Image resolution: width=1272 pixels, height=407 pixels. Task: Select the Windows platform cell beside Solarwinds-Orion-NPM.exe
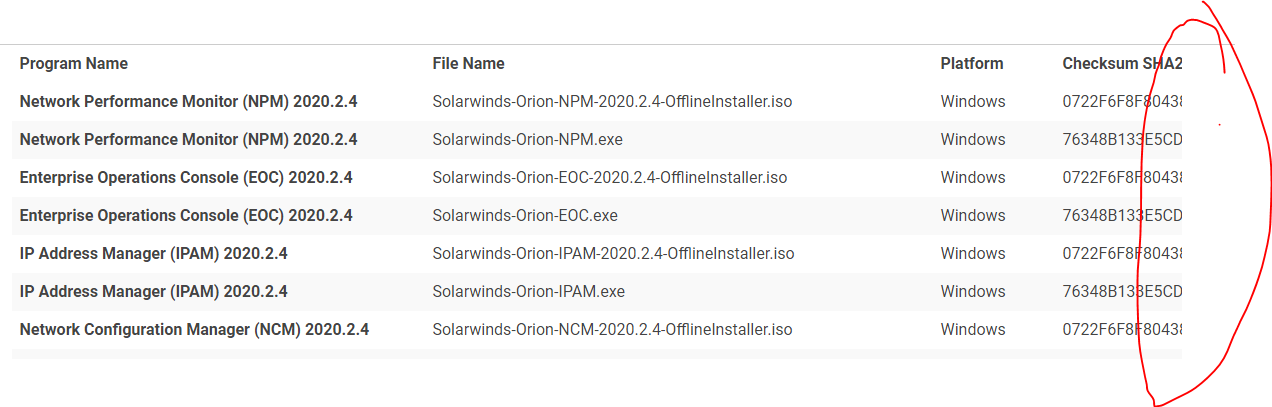click(x=973, y=140)
